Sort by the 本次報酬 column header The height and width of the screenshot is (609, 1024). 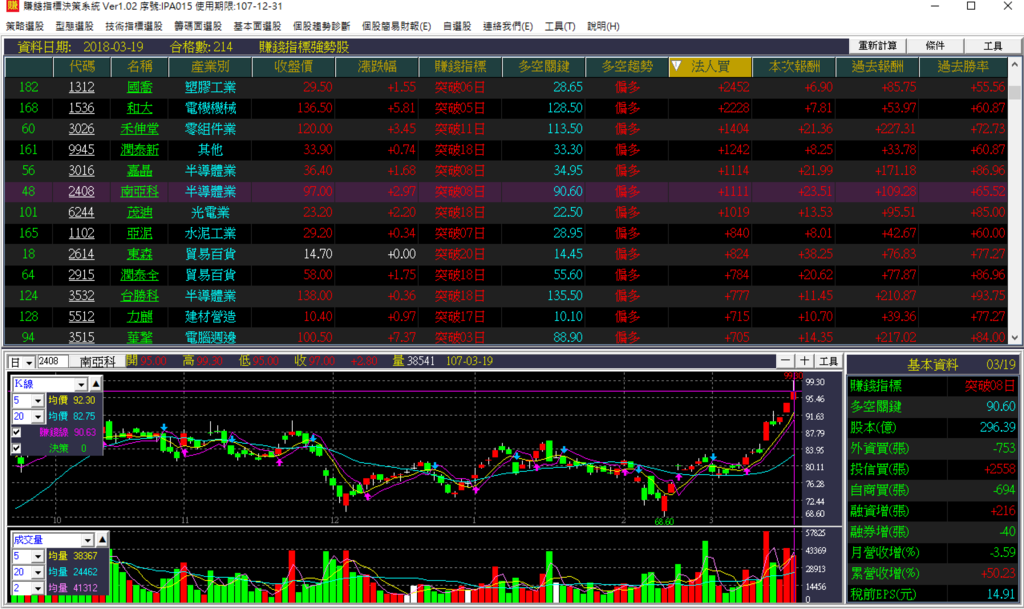click(794, 67)
